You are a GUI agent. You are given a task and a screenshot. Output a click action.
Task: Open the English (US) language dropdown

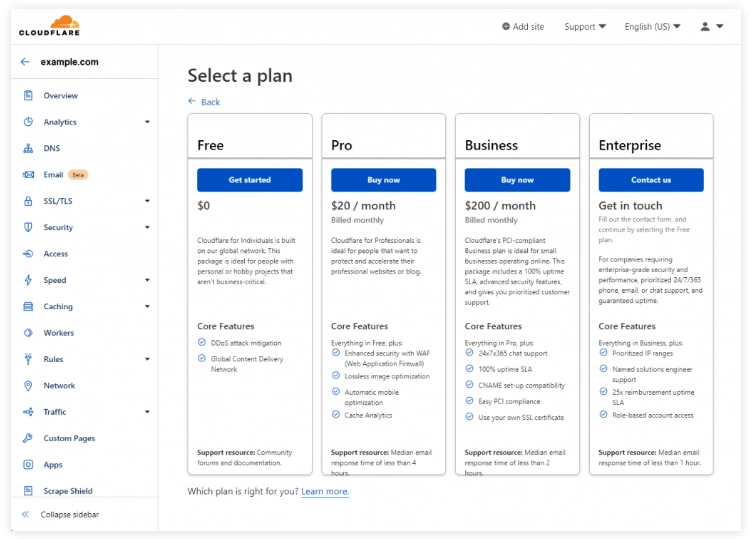click(652, 27)
